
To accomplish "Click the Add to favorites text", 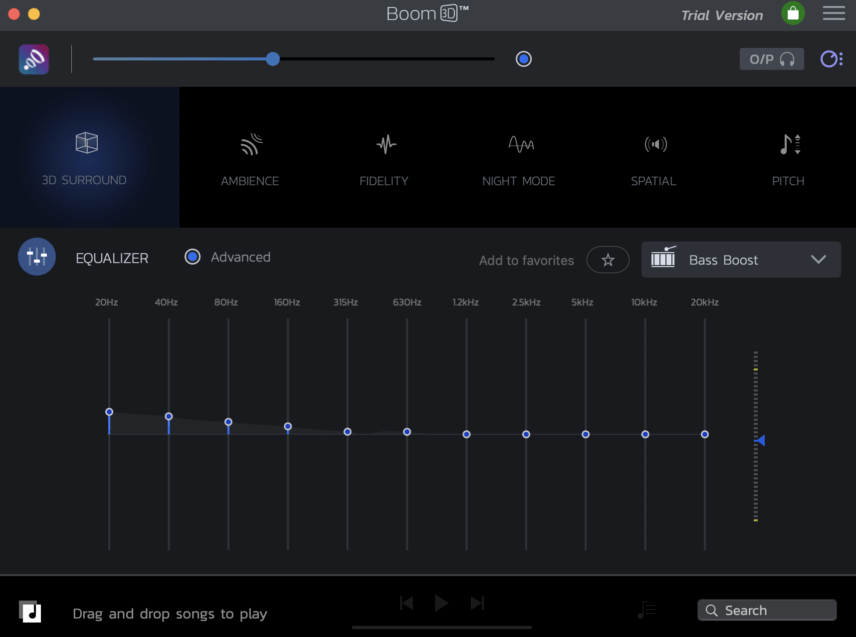I will click(526, 260).
